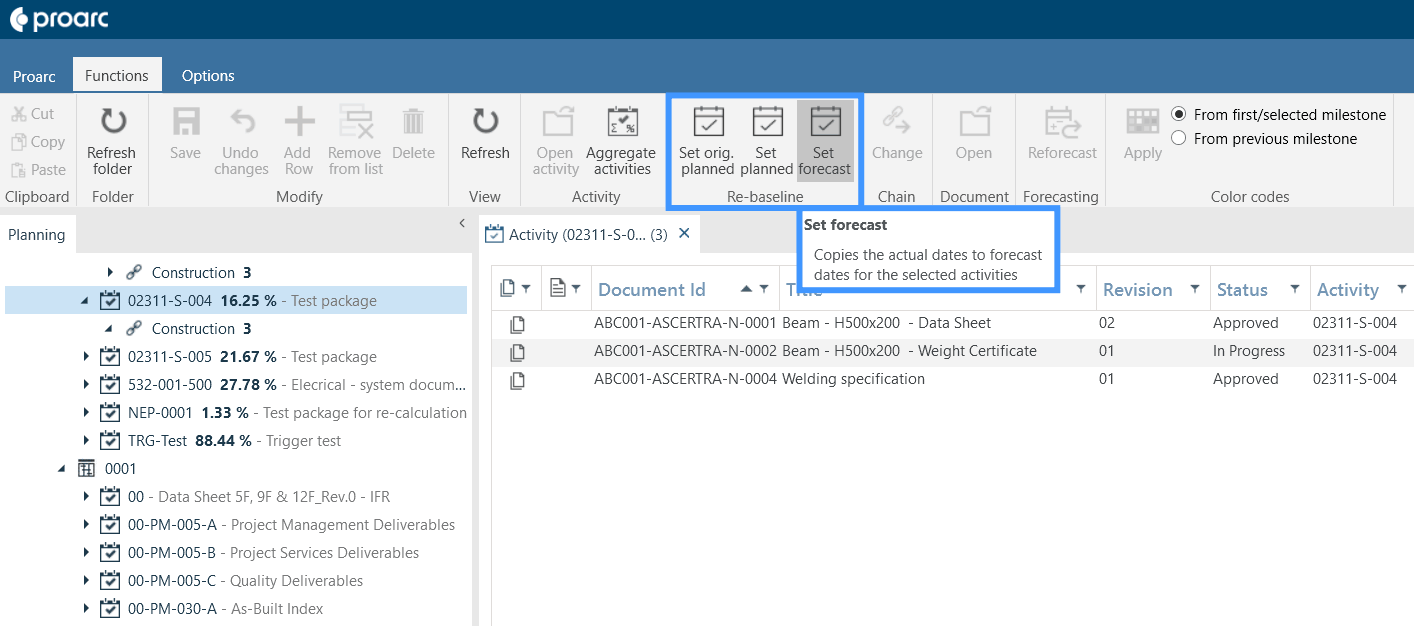Image resolution: width=1414 pixels, height=626 pixels.
Task: Click the Copy clipboard button
Action: point(37,142)
